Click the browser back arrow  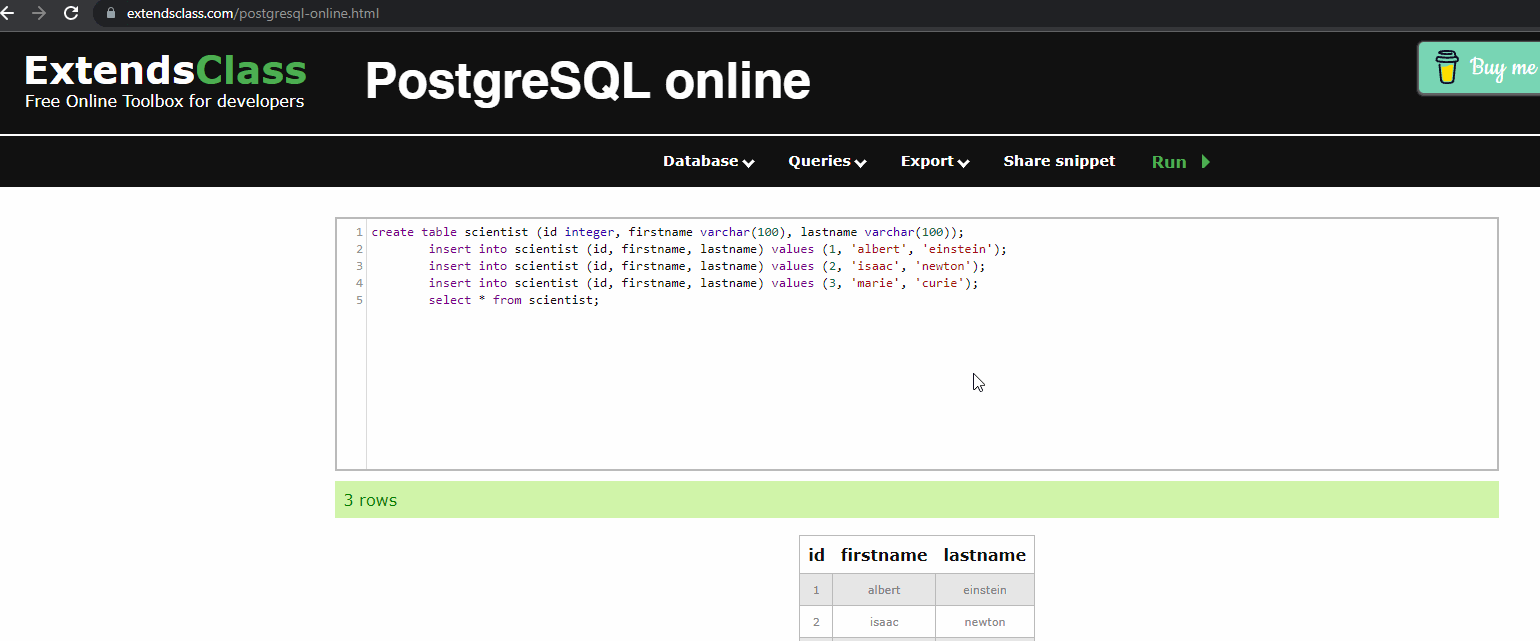[8, 13]
